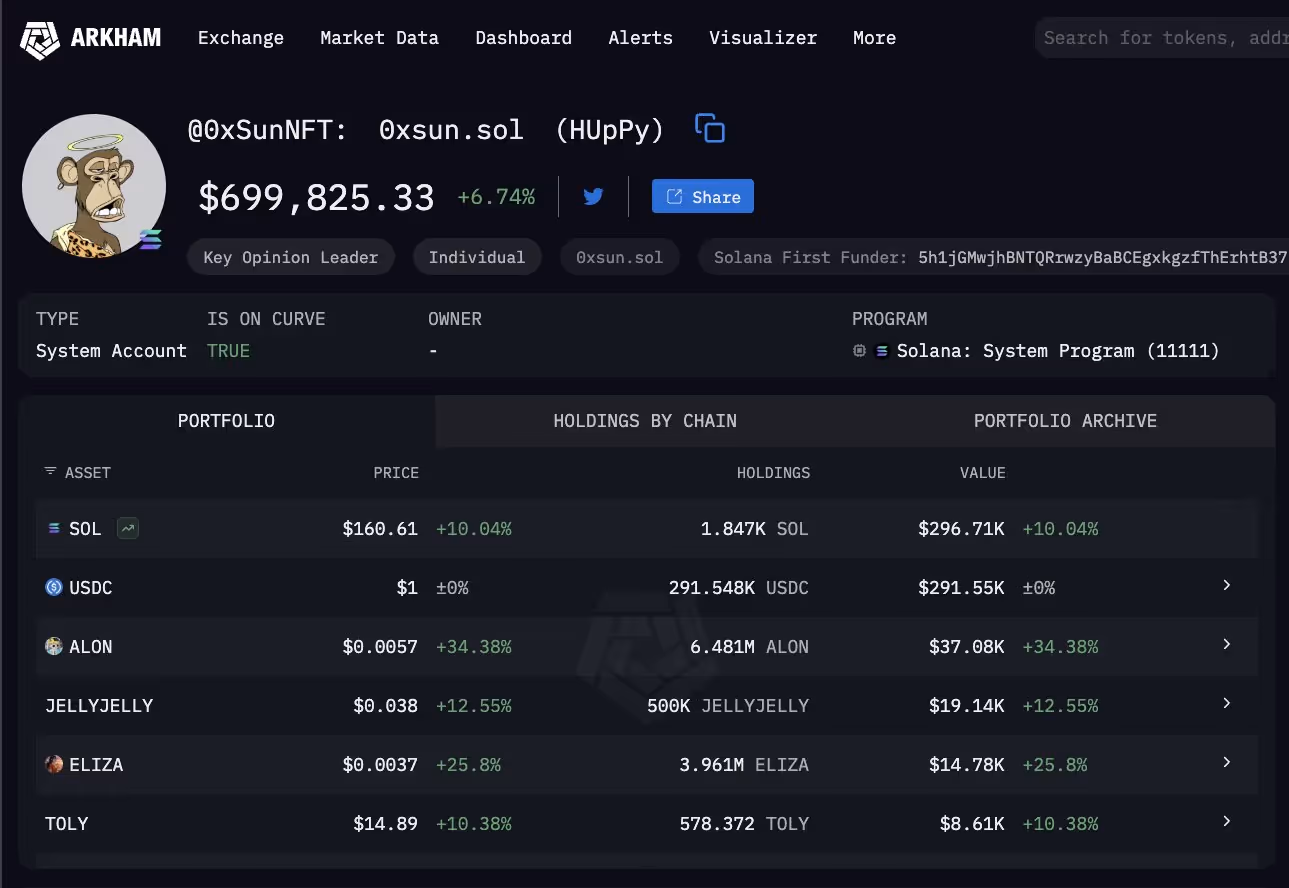Click the $296.71K SOL value

(x=961, y=529)
